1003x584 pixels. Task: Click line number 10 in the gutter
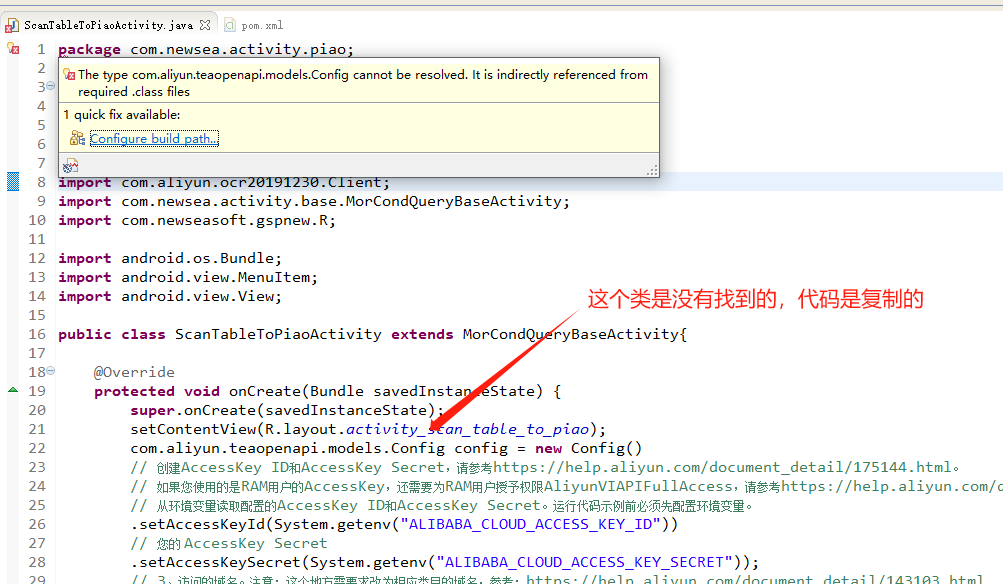[37, 221]
